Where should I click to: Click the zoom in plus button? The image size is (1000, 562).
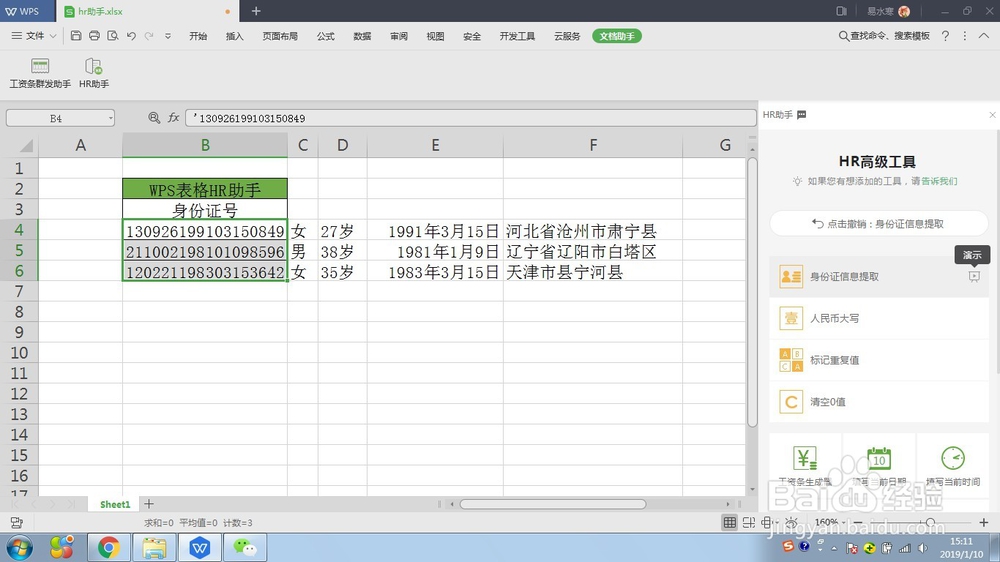point(984,522)
